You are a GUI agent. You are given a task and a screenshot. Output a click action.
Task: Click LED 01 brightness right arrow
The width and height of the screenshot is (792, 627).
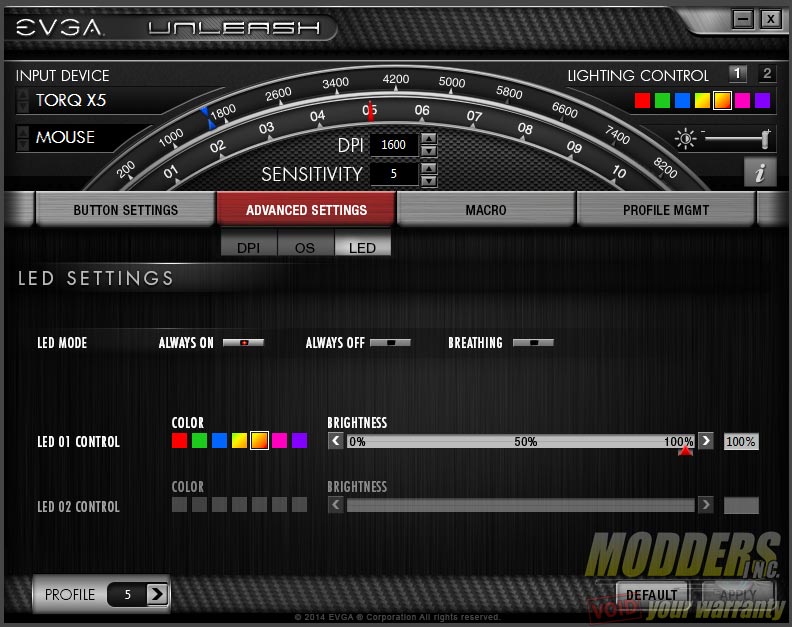click(x=706, y=441)
